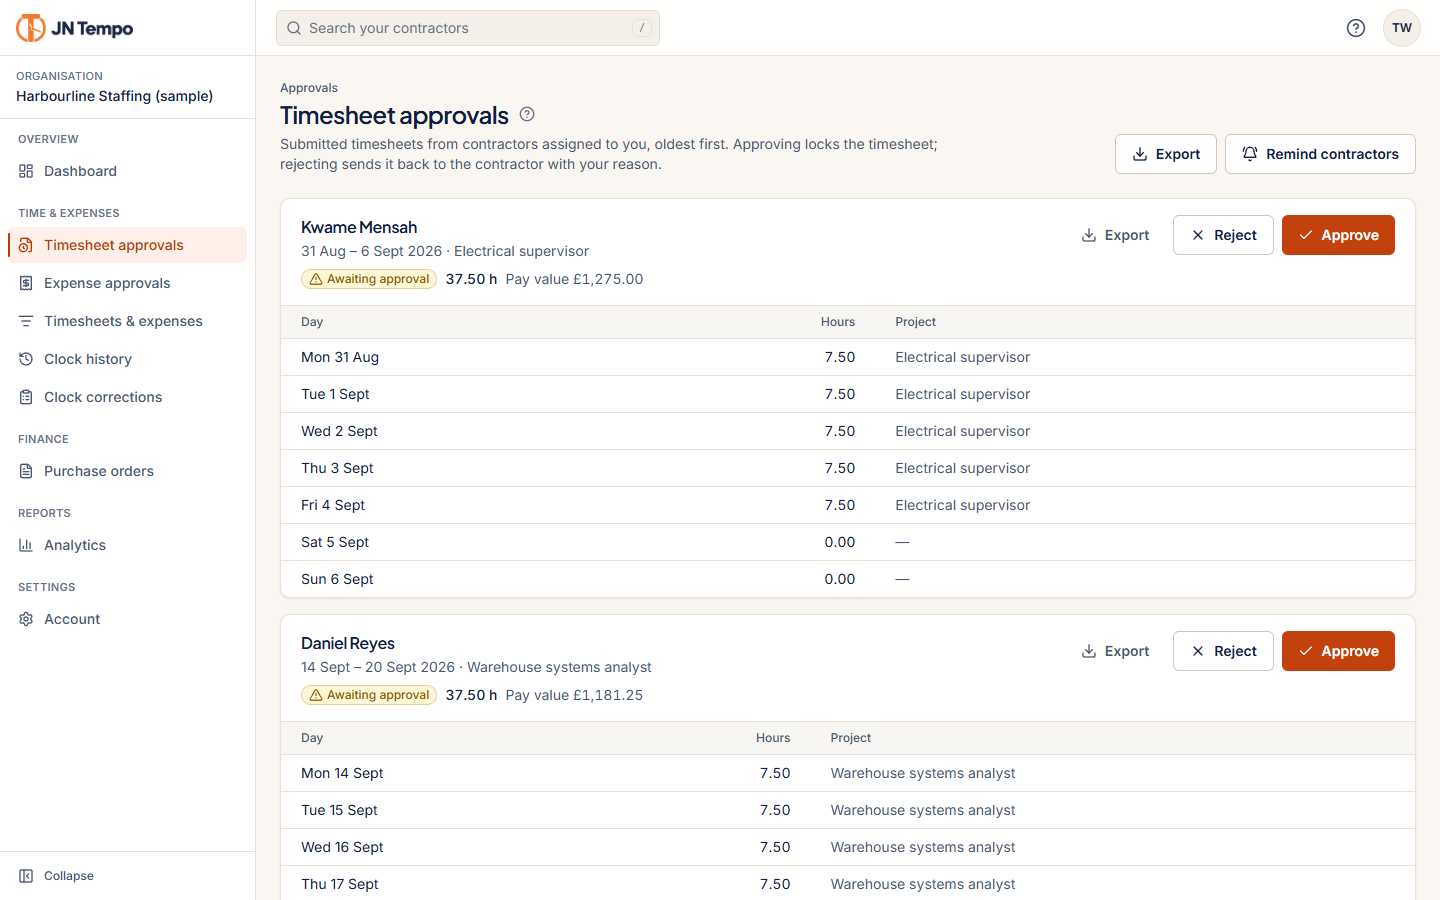The width and height of the screenshot is (1440, 900).
Task: Click the Mon 14 Sept row
Action: 848,773
